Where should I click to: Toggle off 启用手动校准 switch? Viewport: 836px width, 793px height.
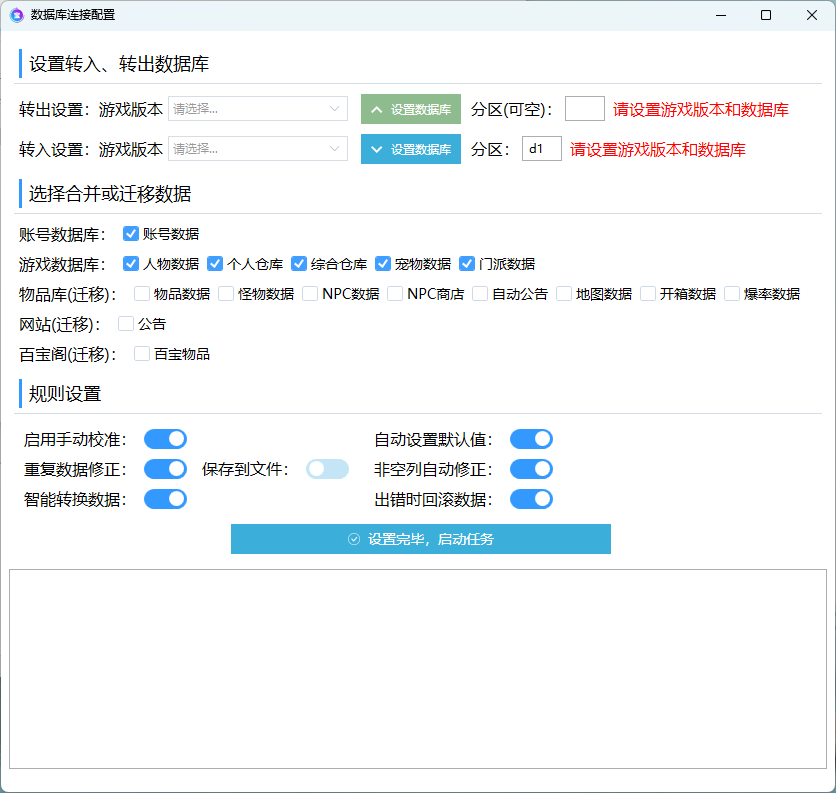165,439
